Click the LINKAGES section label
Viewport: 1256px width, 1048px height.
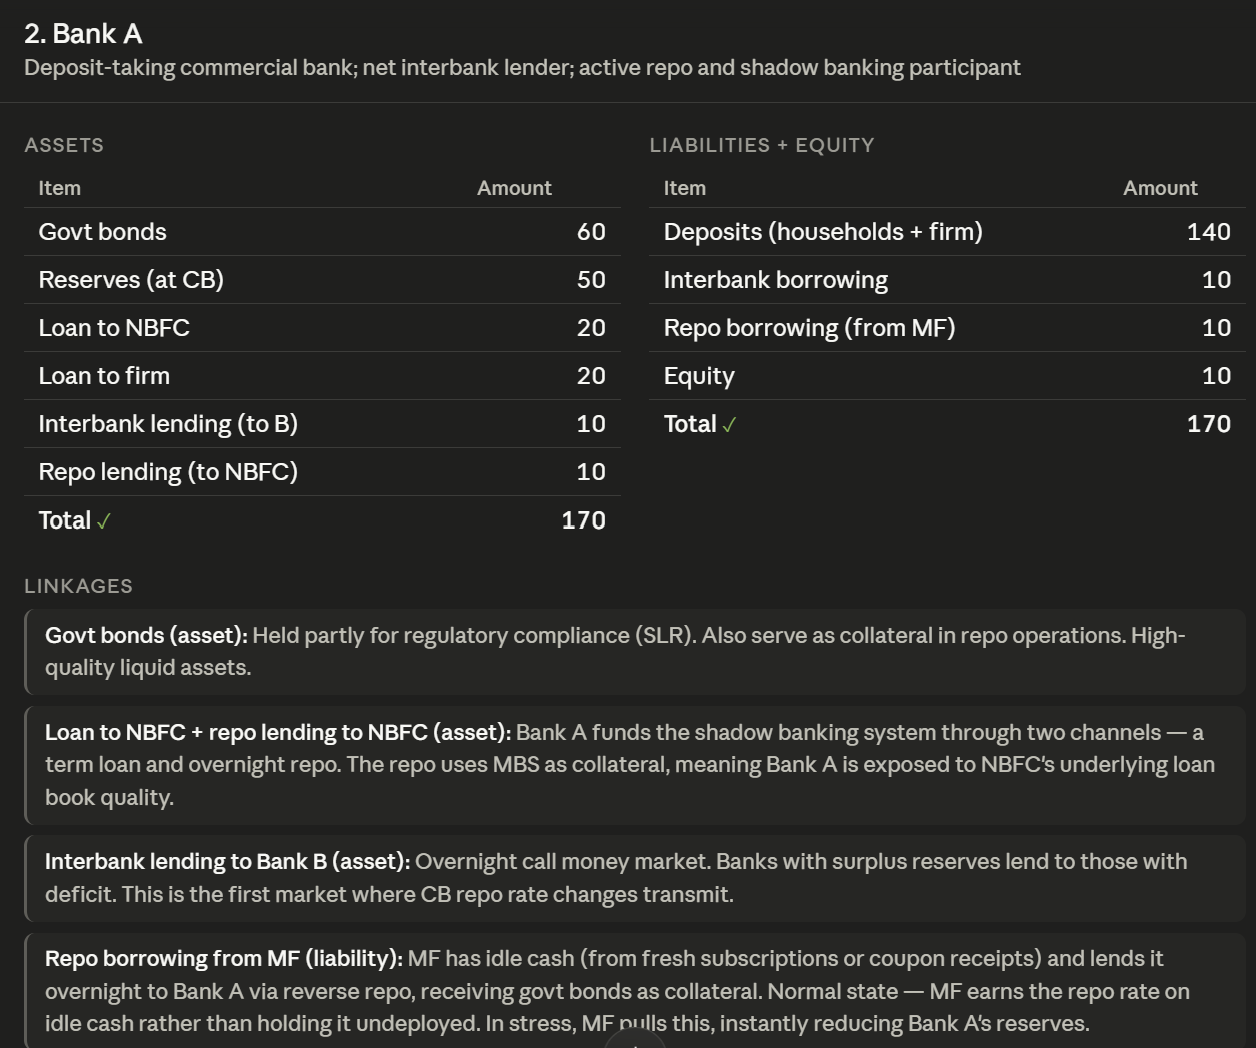[78, 586]
